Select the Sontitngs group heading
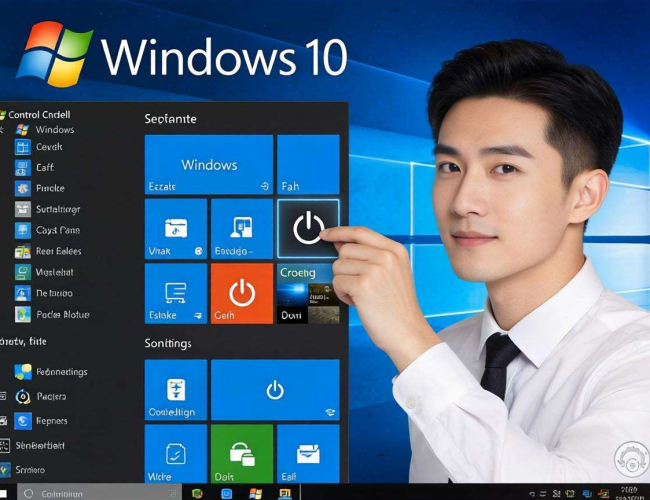The image size is (650, 500). (x=168, y=344)
